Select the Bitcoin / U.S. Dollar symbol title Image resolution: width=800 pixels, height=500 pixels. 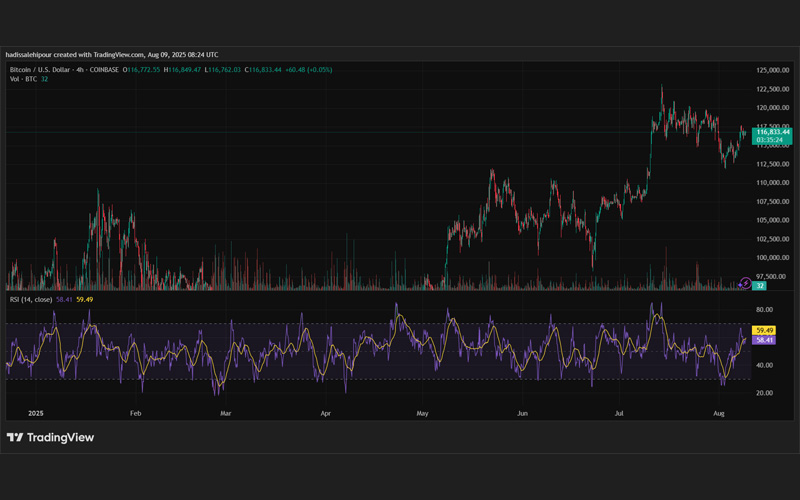tap(39, 70)
